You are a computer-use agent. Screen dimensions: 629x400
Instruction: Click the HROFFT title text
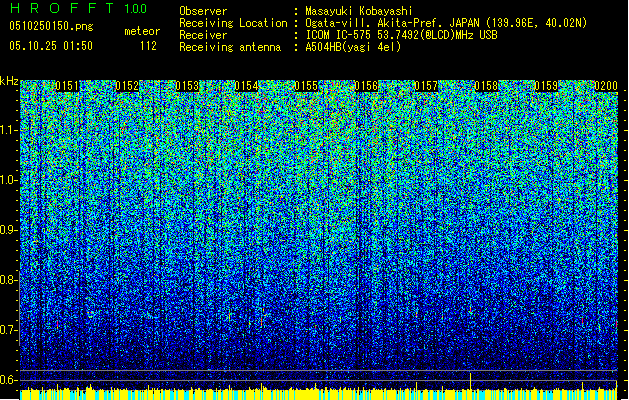[64, 9]
